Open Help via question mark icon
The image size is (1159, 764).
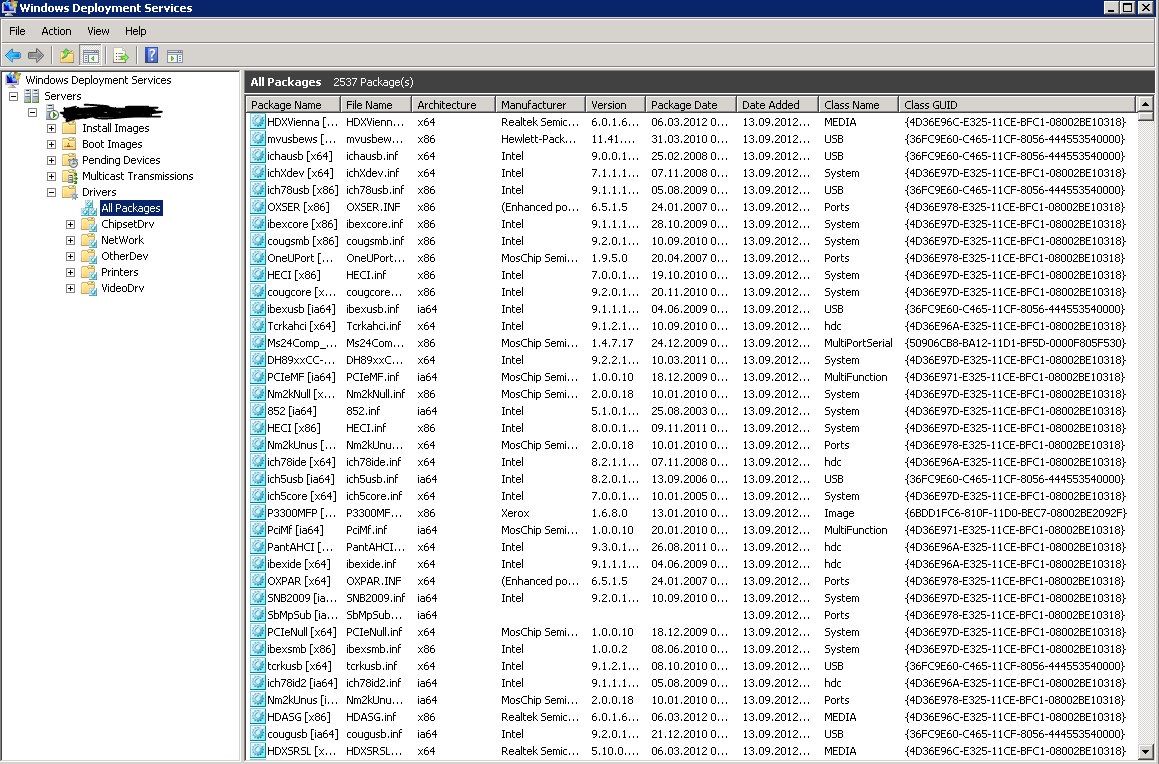pyautogui.click(x=152, y=55)
